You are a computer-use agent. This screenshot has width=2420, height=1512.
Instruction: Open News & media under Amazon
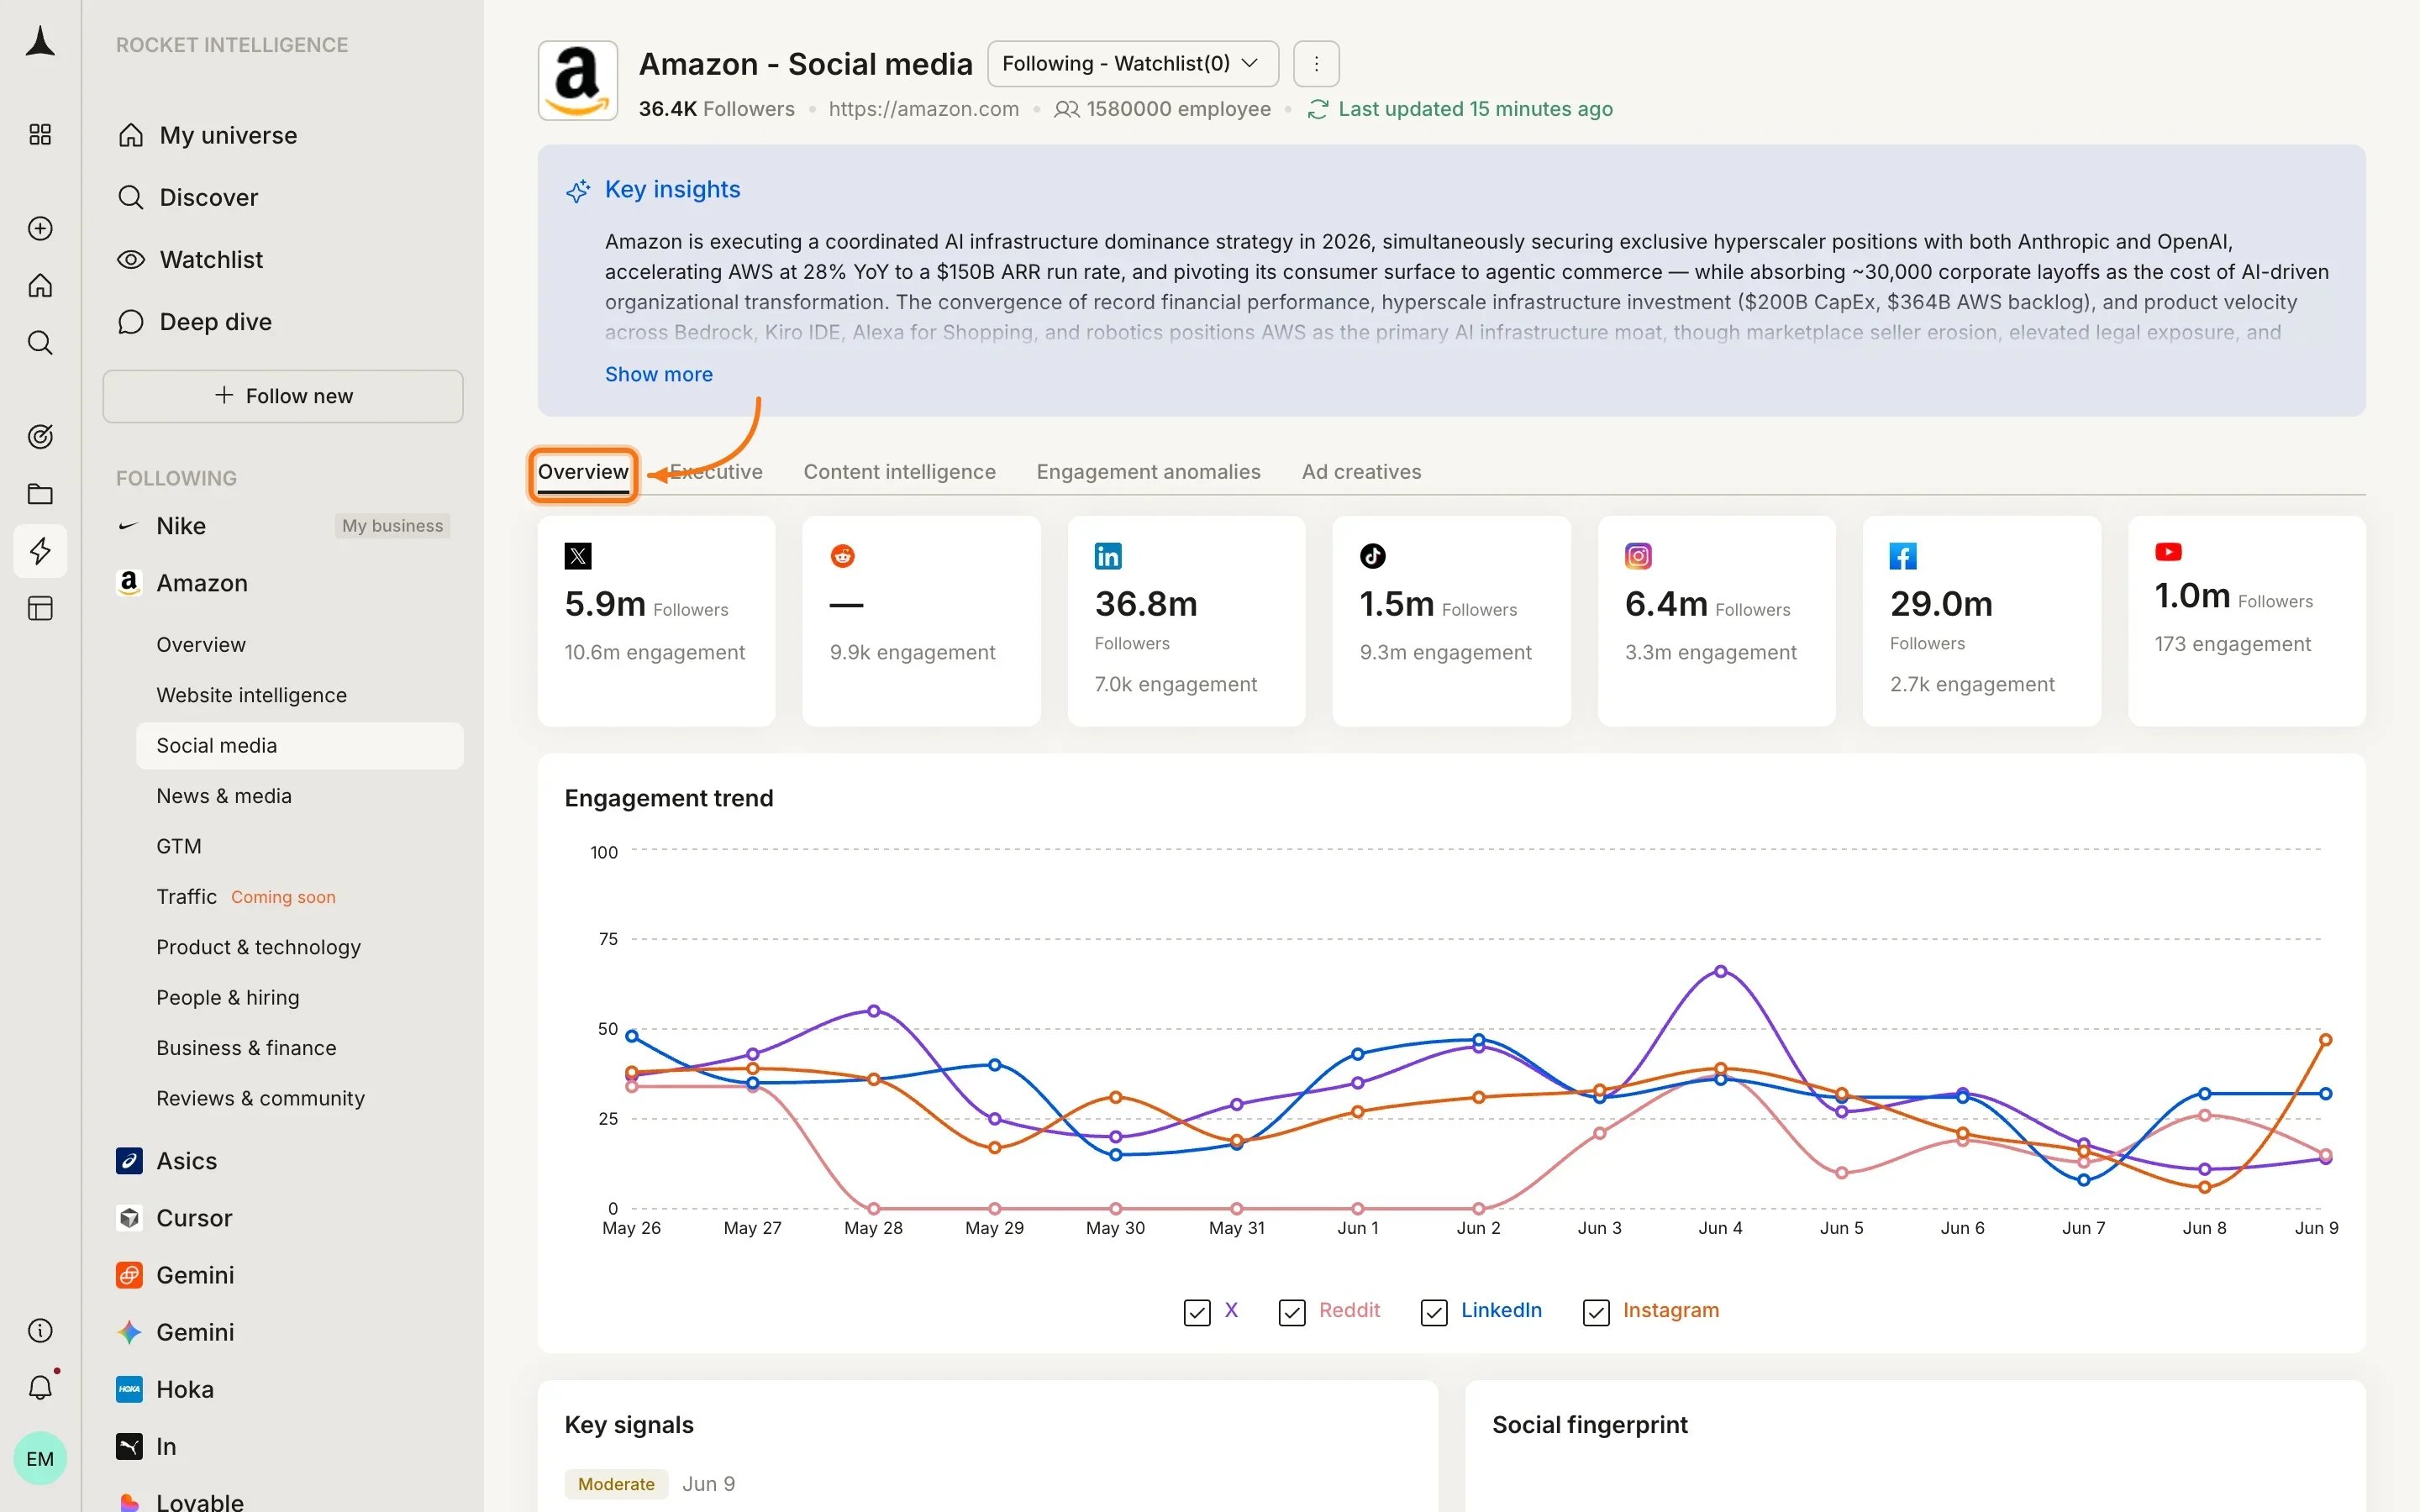[x=224, y=796]
